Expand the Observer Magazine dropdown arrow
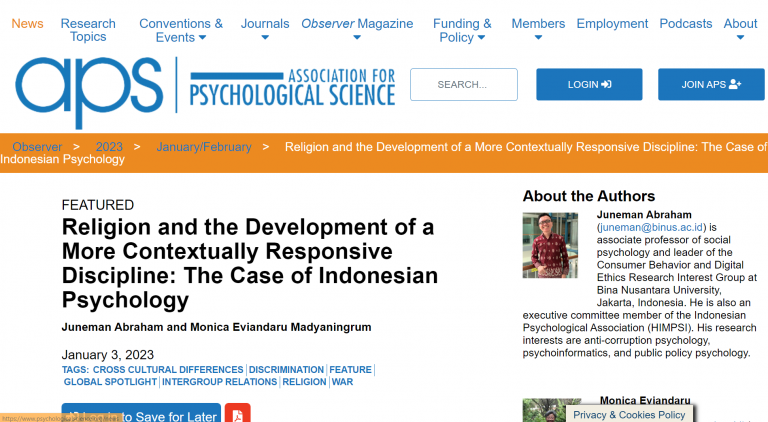Image resolution: width=768 pixels, height=422 pixels. point(357,38)
